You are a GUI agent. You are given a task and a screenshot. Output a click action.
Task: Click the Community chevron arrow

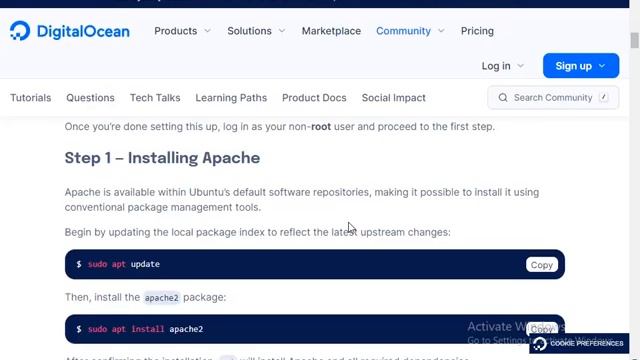[441, 31]
